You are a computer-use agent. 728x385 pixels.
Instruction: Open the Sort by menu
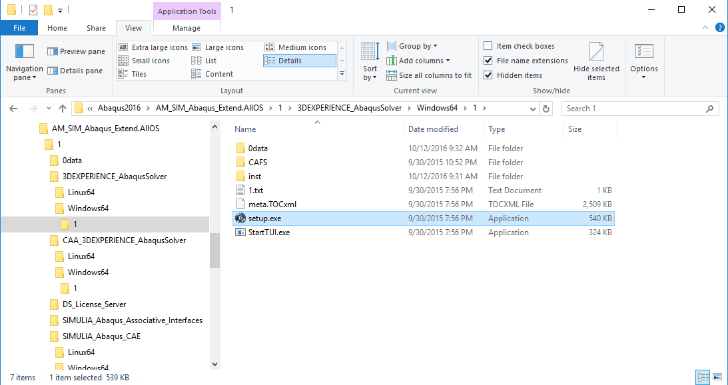click(370, 63)
